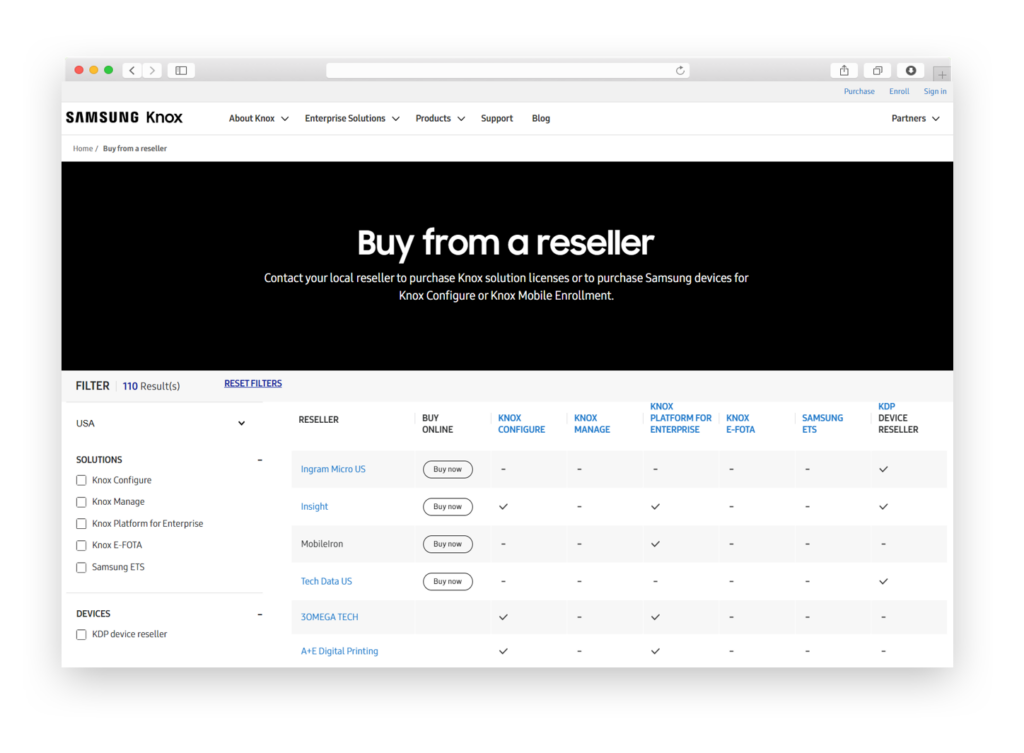Open the Ingram Micro US reseller link
This screenshot has height=753, width=1024.
(x=333, y=469)
